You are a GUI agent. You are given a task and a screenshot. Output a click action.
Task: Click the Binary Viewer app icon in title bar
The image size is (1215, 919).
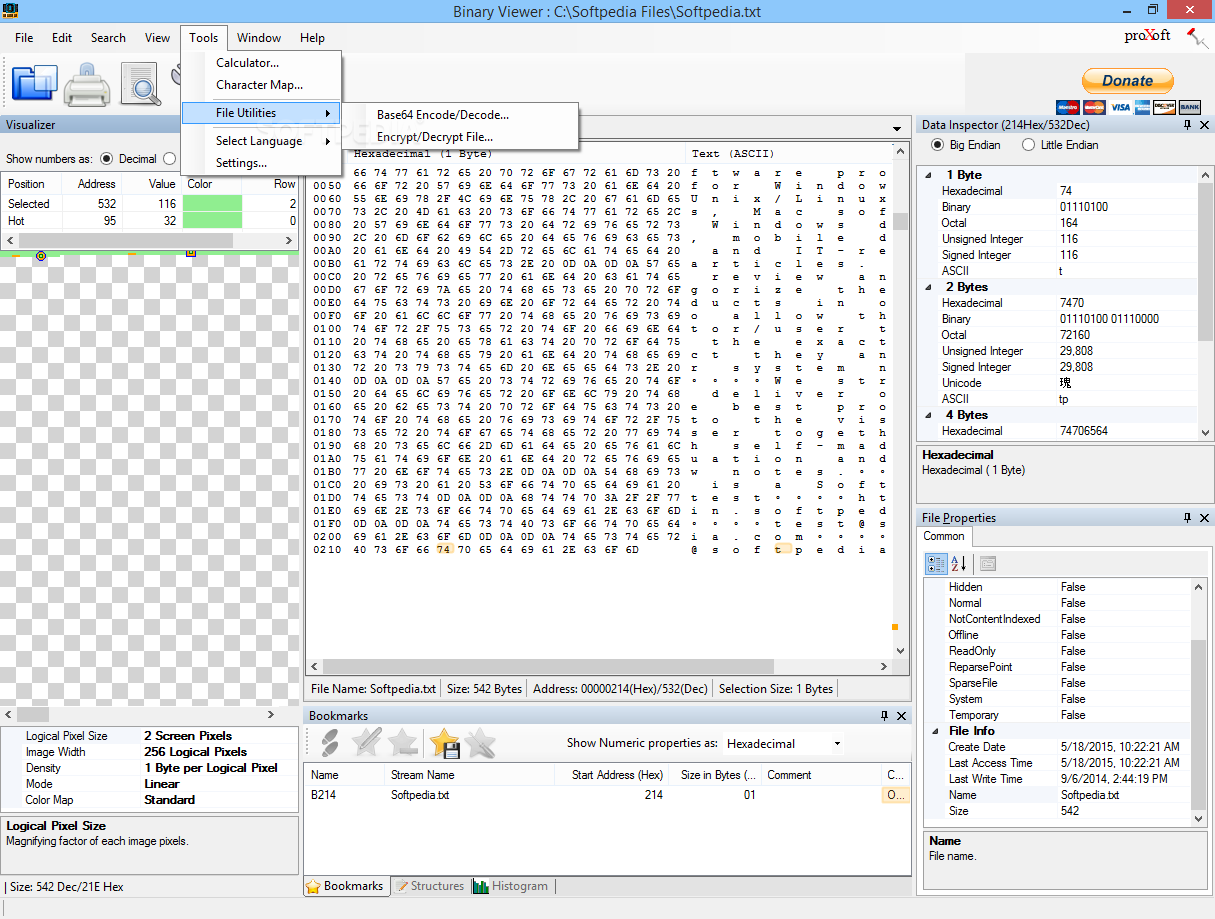pos(11,10)
